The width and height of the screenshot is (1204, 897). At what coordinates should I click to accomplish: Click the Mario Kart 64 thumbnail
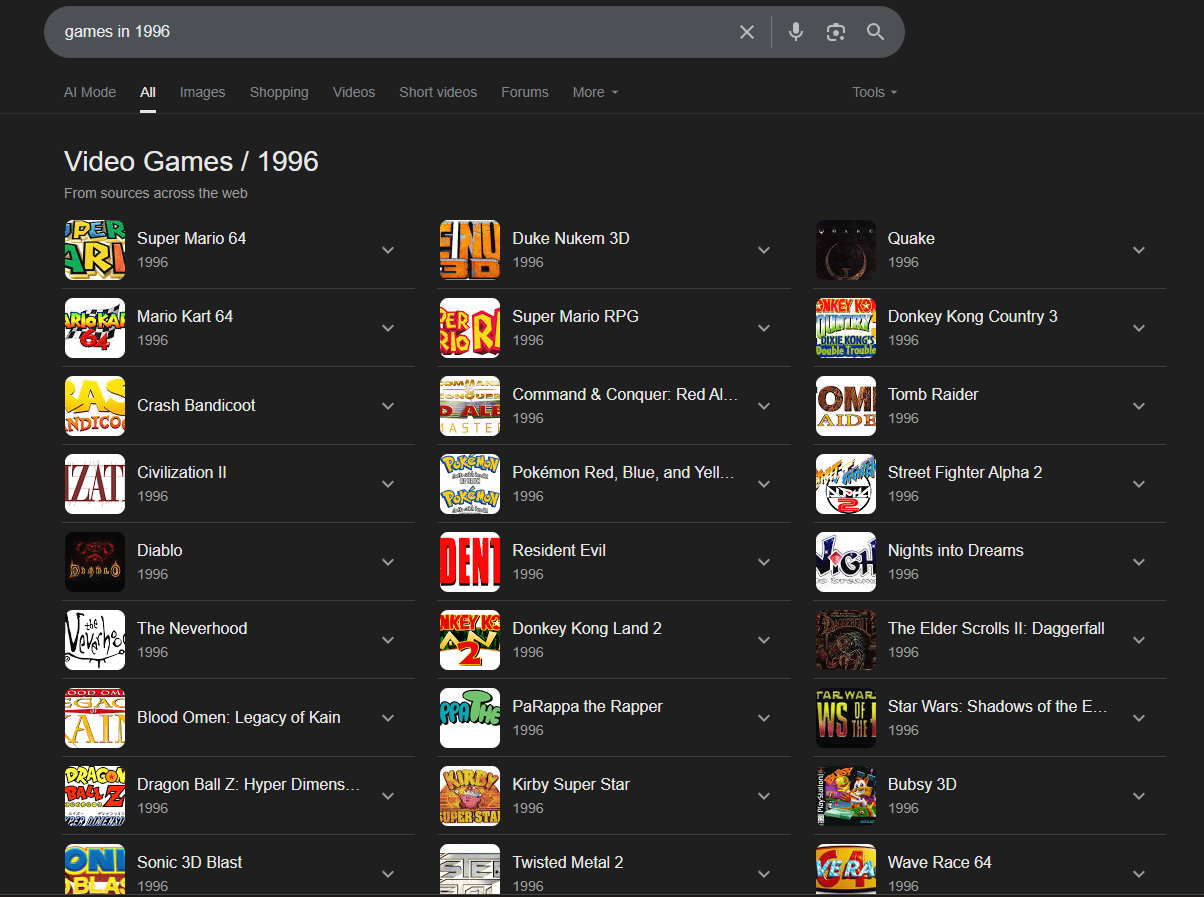pyautogui.click(x=95, y=328)
